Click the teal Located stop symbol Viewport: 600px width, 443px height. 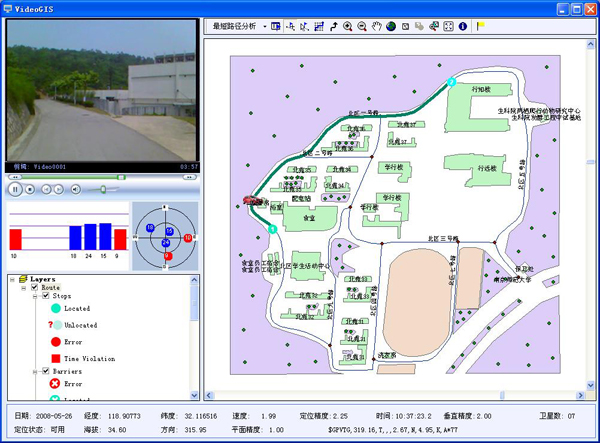(56, 308)
